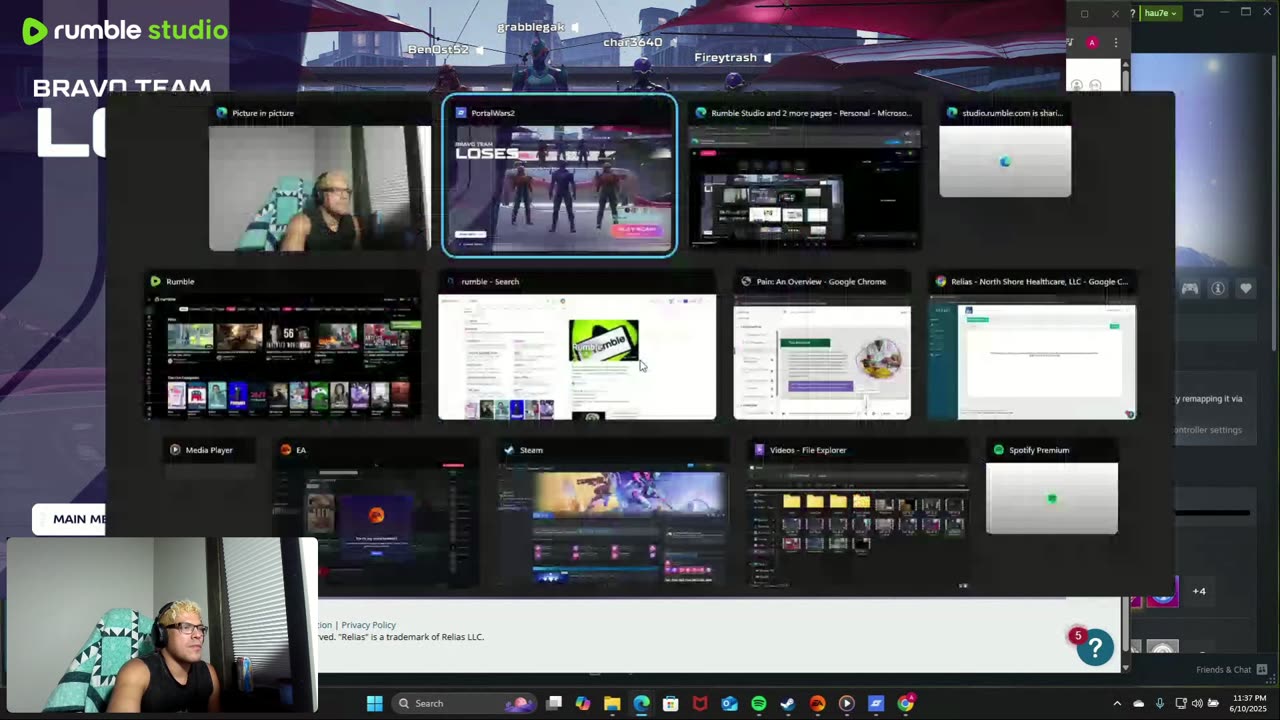Image resolution: width=1280 pixels, height=720 pixels.
Task: Open the Privacy Policy link
Action: (368, 625)
